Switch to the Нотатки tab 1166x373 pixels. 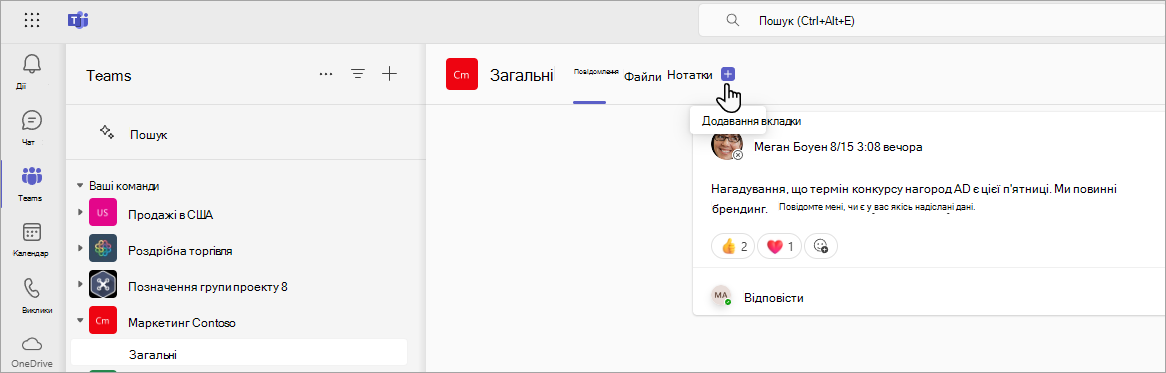tap(689, 74)
